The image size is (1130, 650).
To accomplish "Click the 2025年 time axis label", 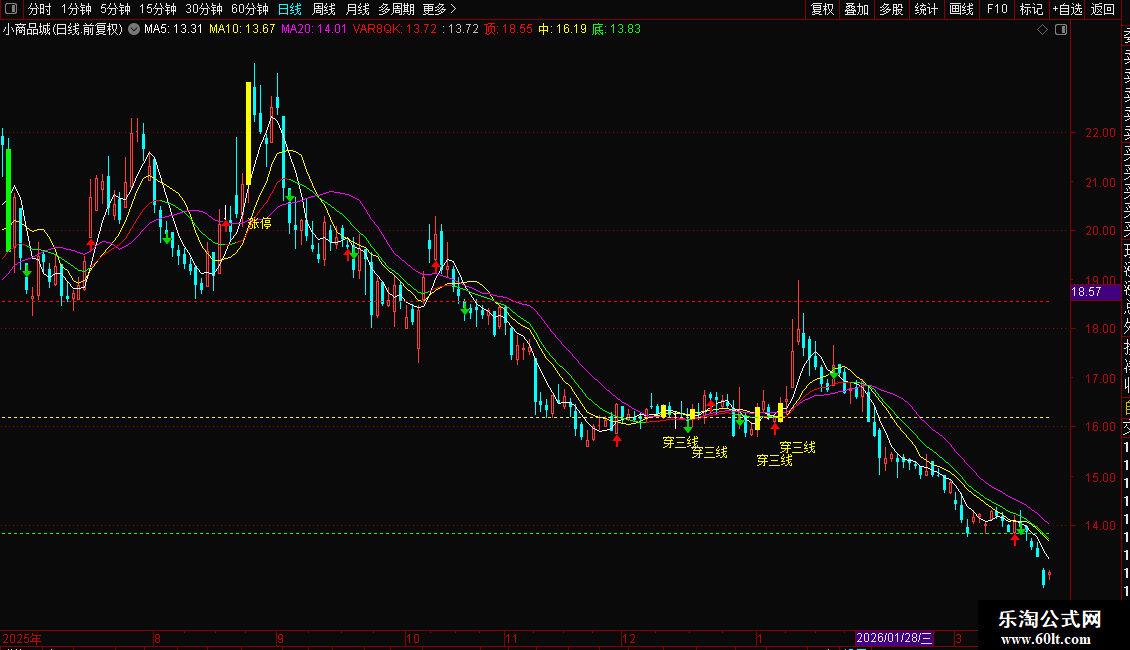I will click(22, 638).
